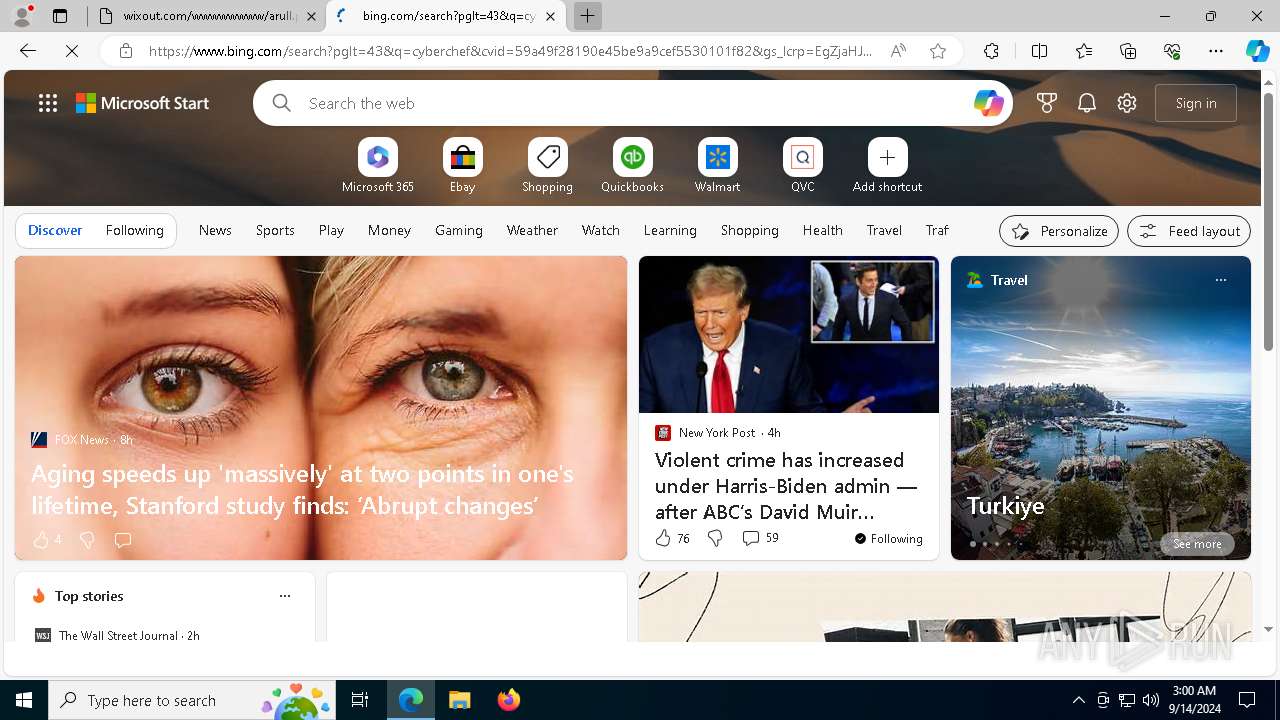1280x720 pixels.
Task: Click the browser address bar URL
Action: point(510,51)
